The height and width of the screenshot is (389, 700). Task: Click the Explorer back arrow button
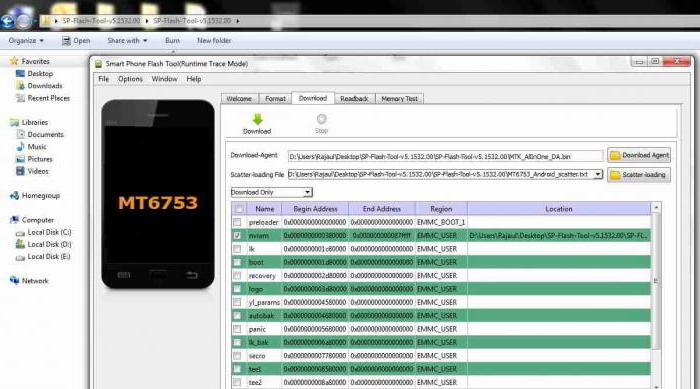tap(8, 21)
